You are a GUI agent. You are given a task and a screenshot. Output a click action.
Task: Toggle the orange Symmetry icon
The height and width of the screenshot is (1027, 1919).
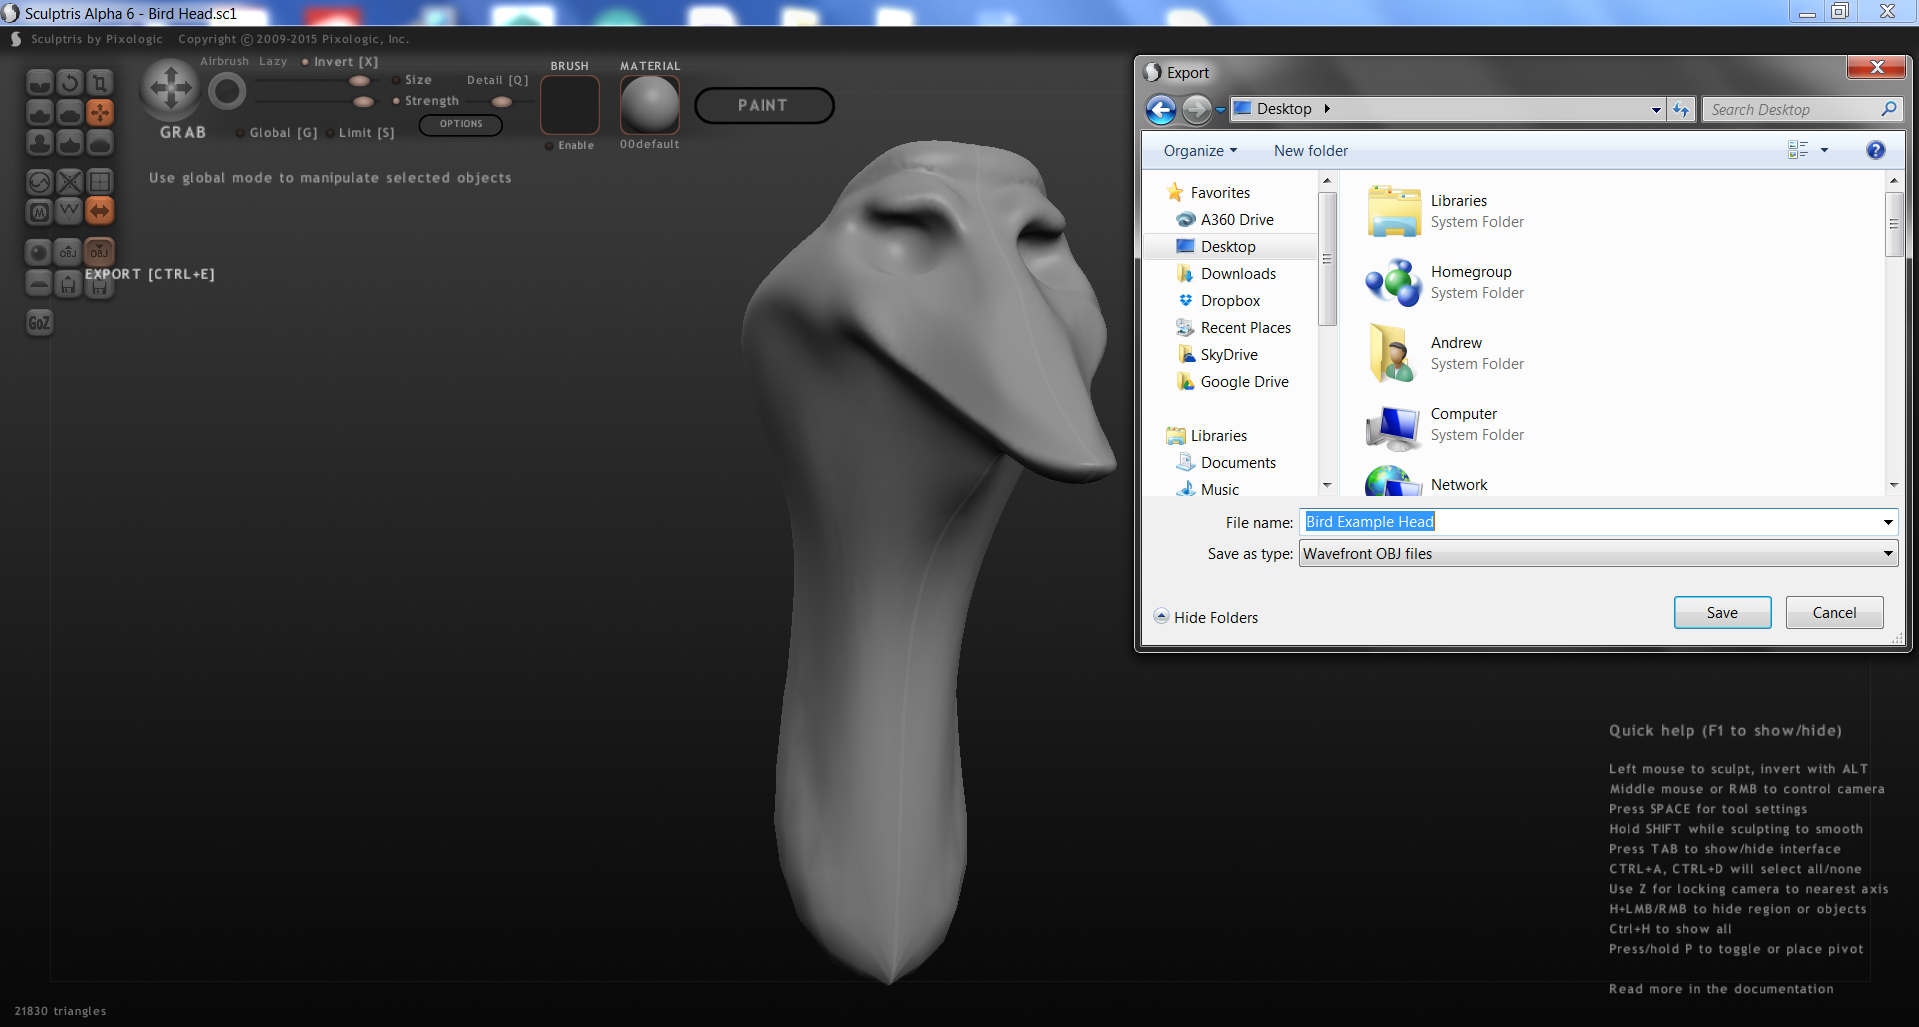tap(100, 211)
